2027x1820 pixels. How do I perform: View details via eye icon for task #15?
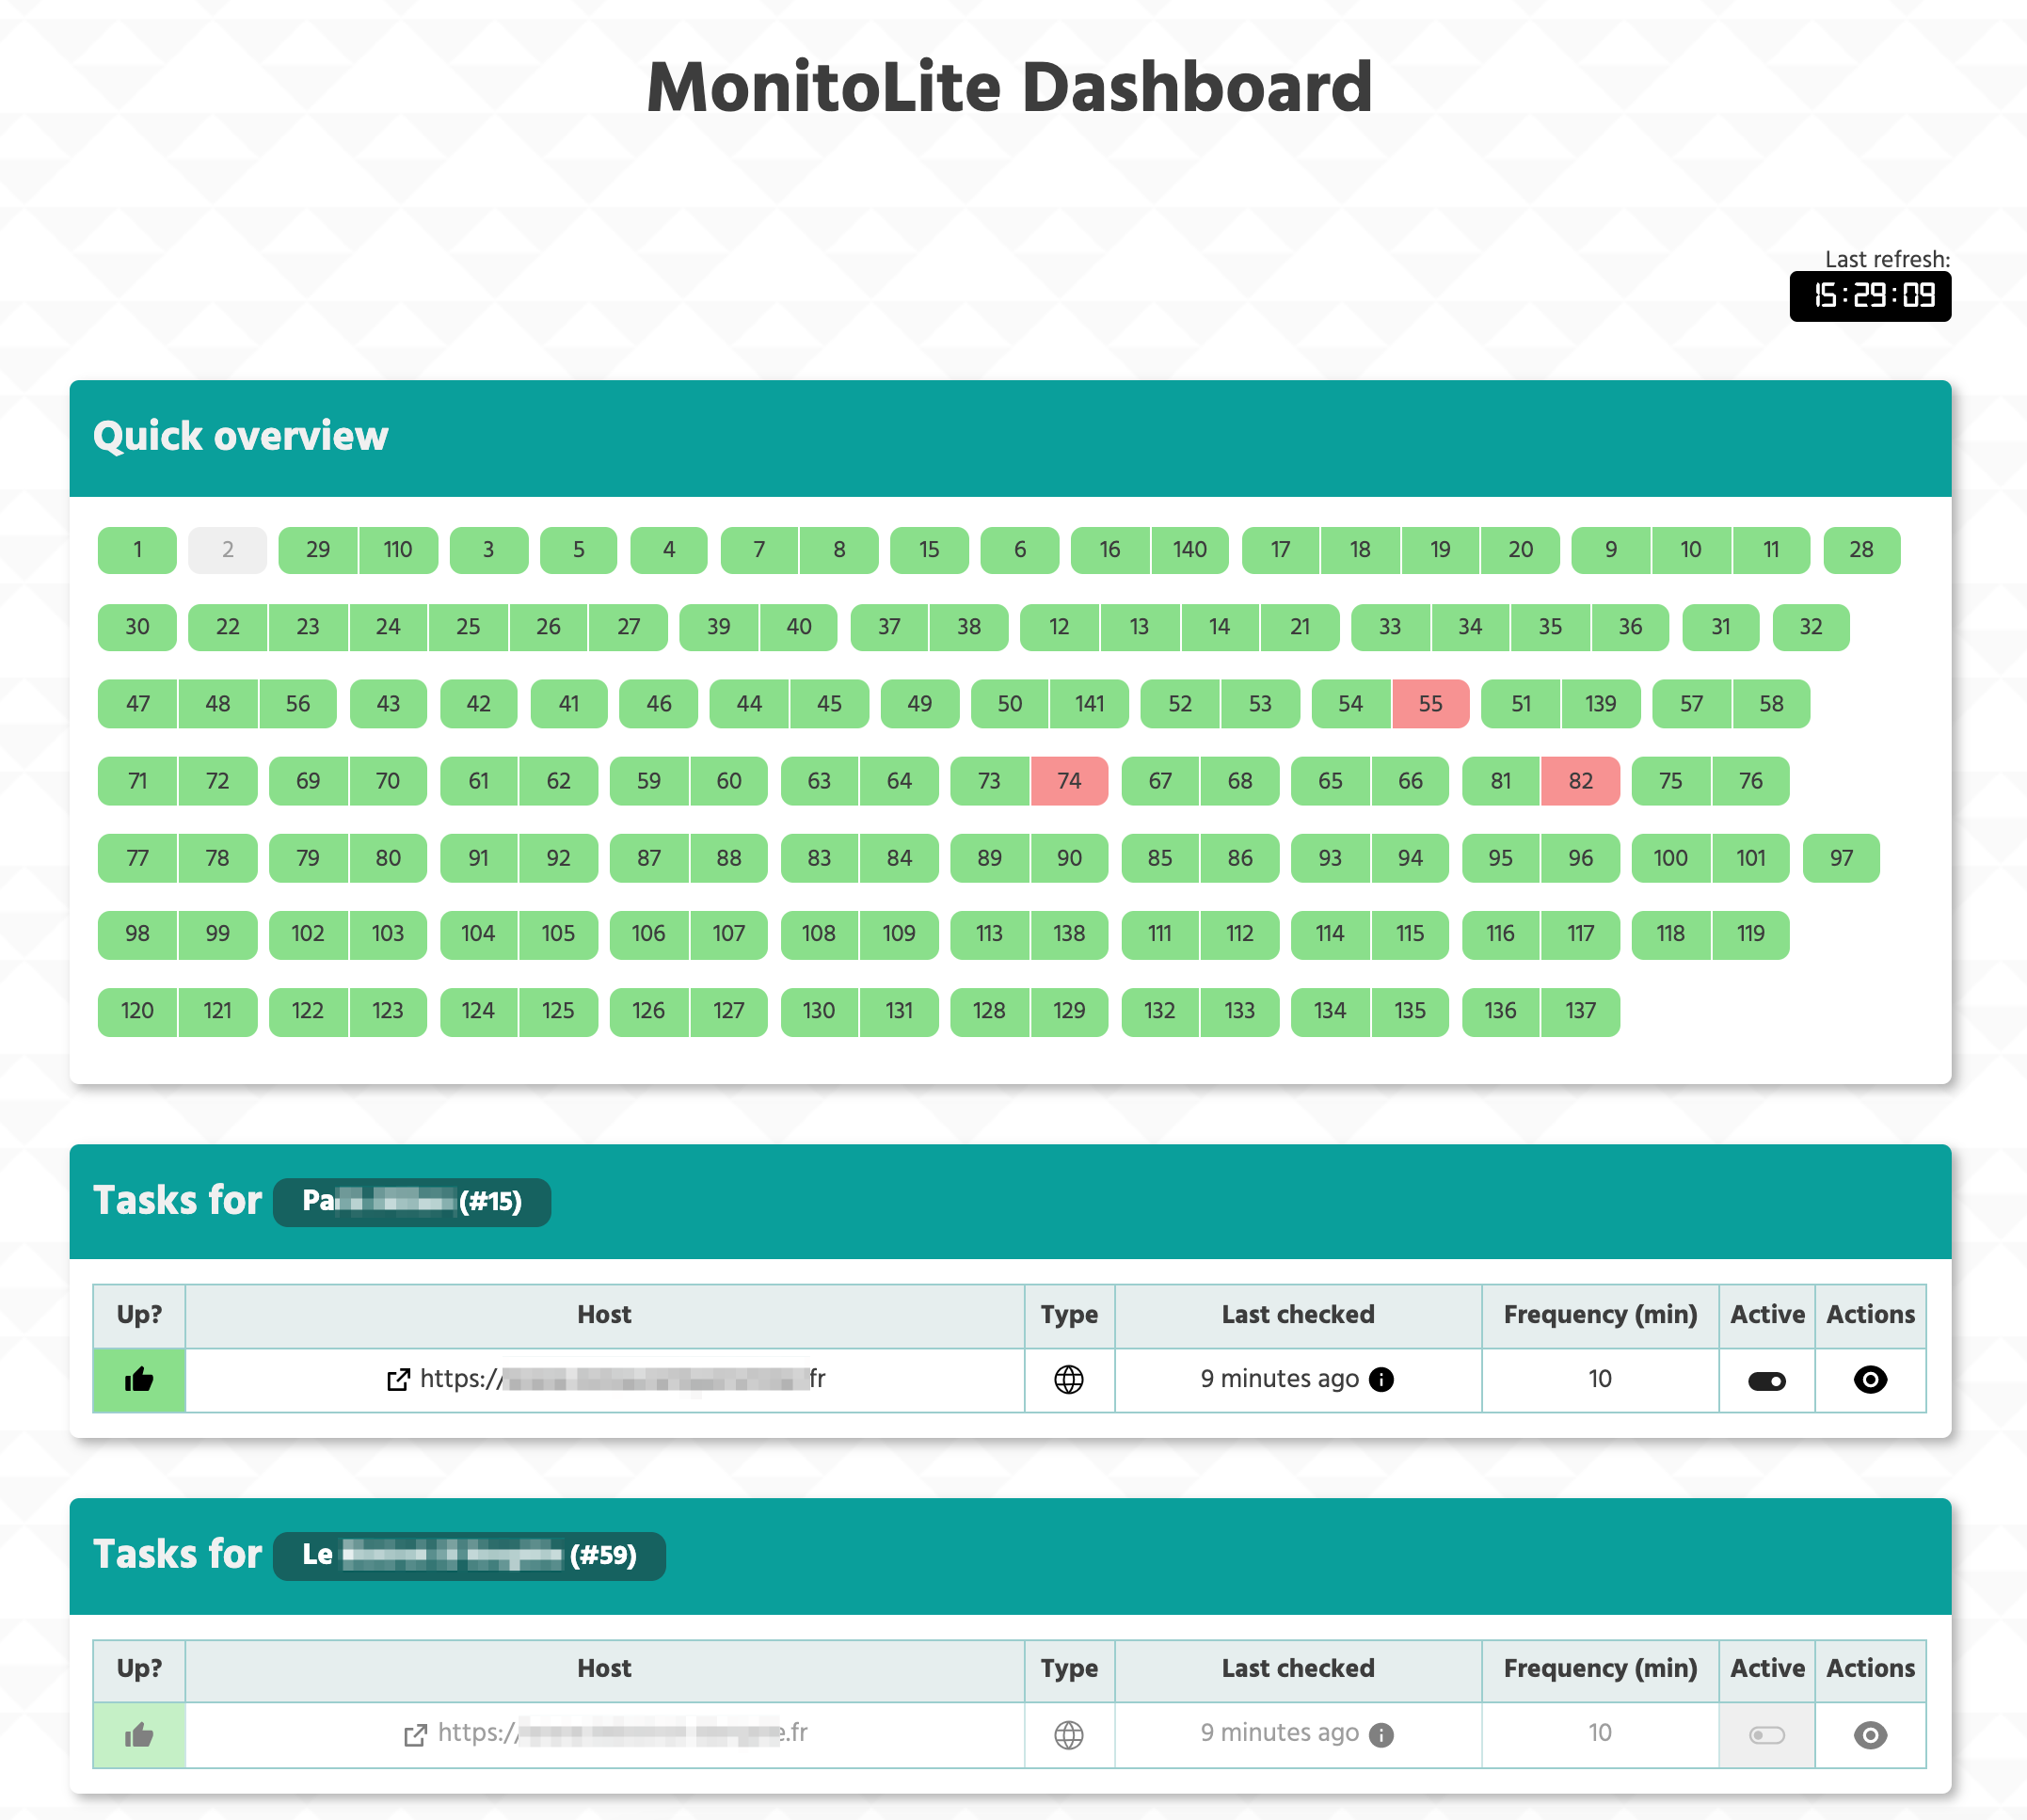pos(1870,1380)
